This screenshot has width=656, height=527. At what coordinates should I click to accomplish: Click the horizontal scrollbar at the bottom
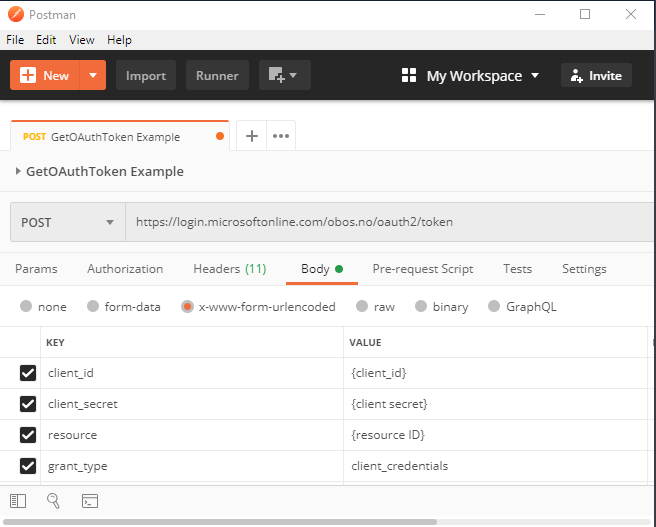[x=220, y=521]
